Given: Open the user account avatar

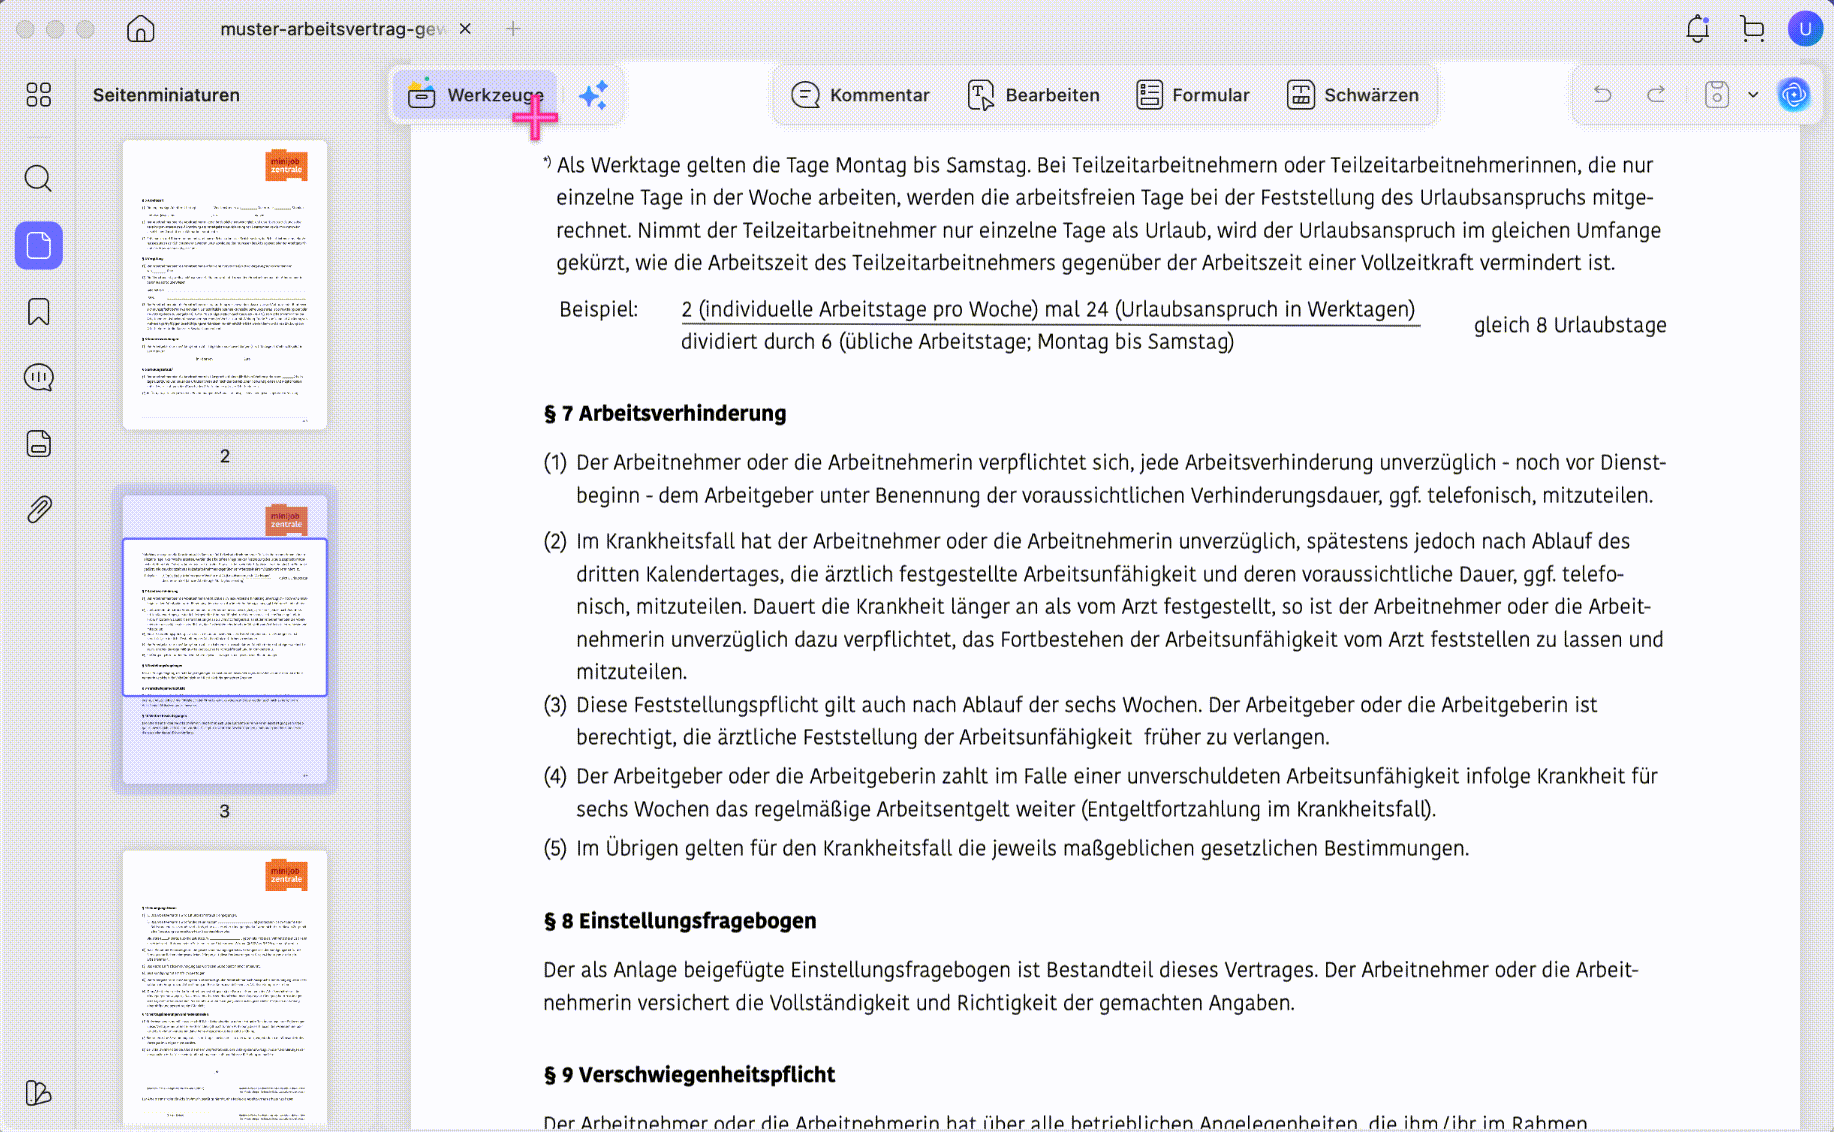Looking at the screenshot, I should tap(1805, 29).
